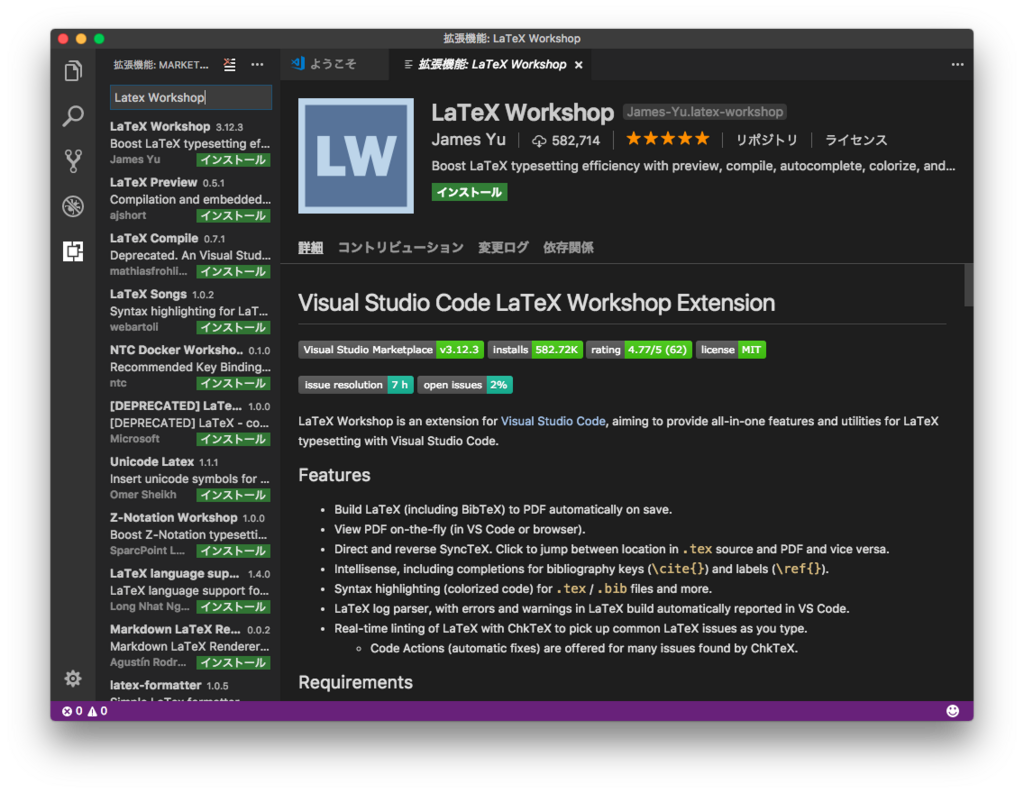Open the リポジトリ link

point(767,140)
